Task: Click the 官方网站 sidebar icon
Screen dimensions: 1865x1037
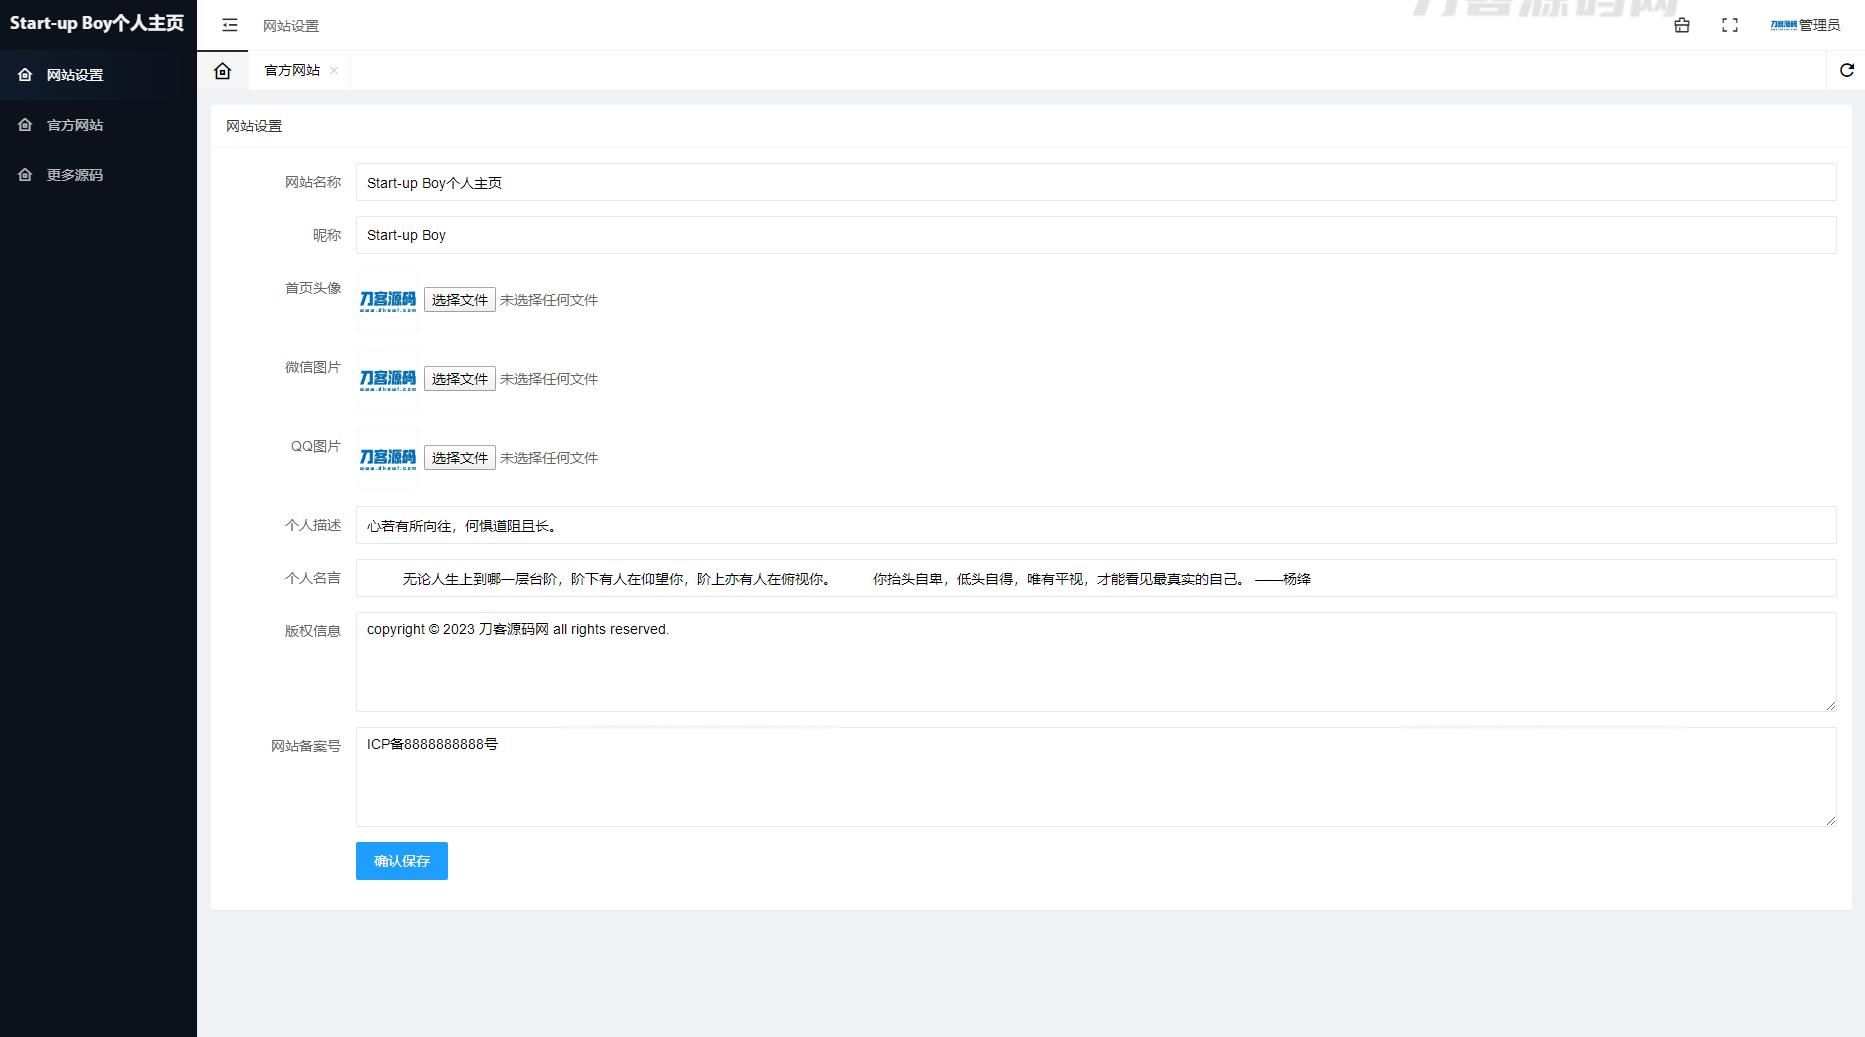Action: [26, 125]
